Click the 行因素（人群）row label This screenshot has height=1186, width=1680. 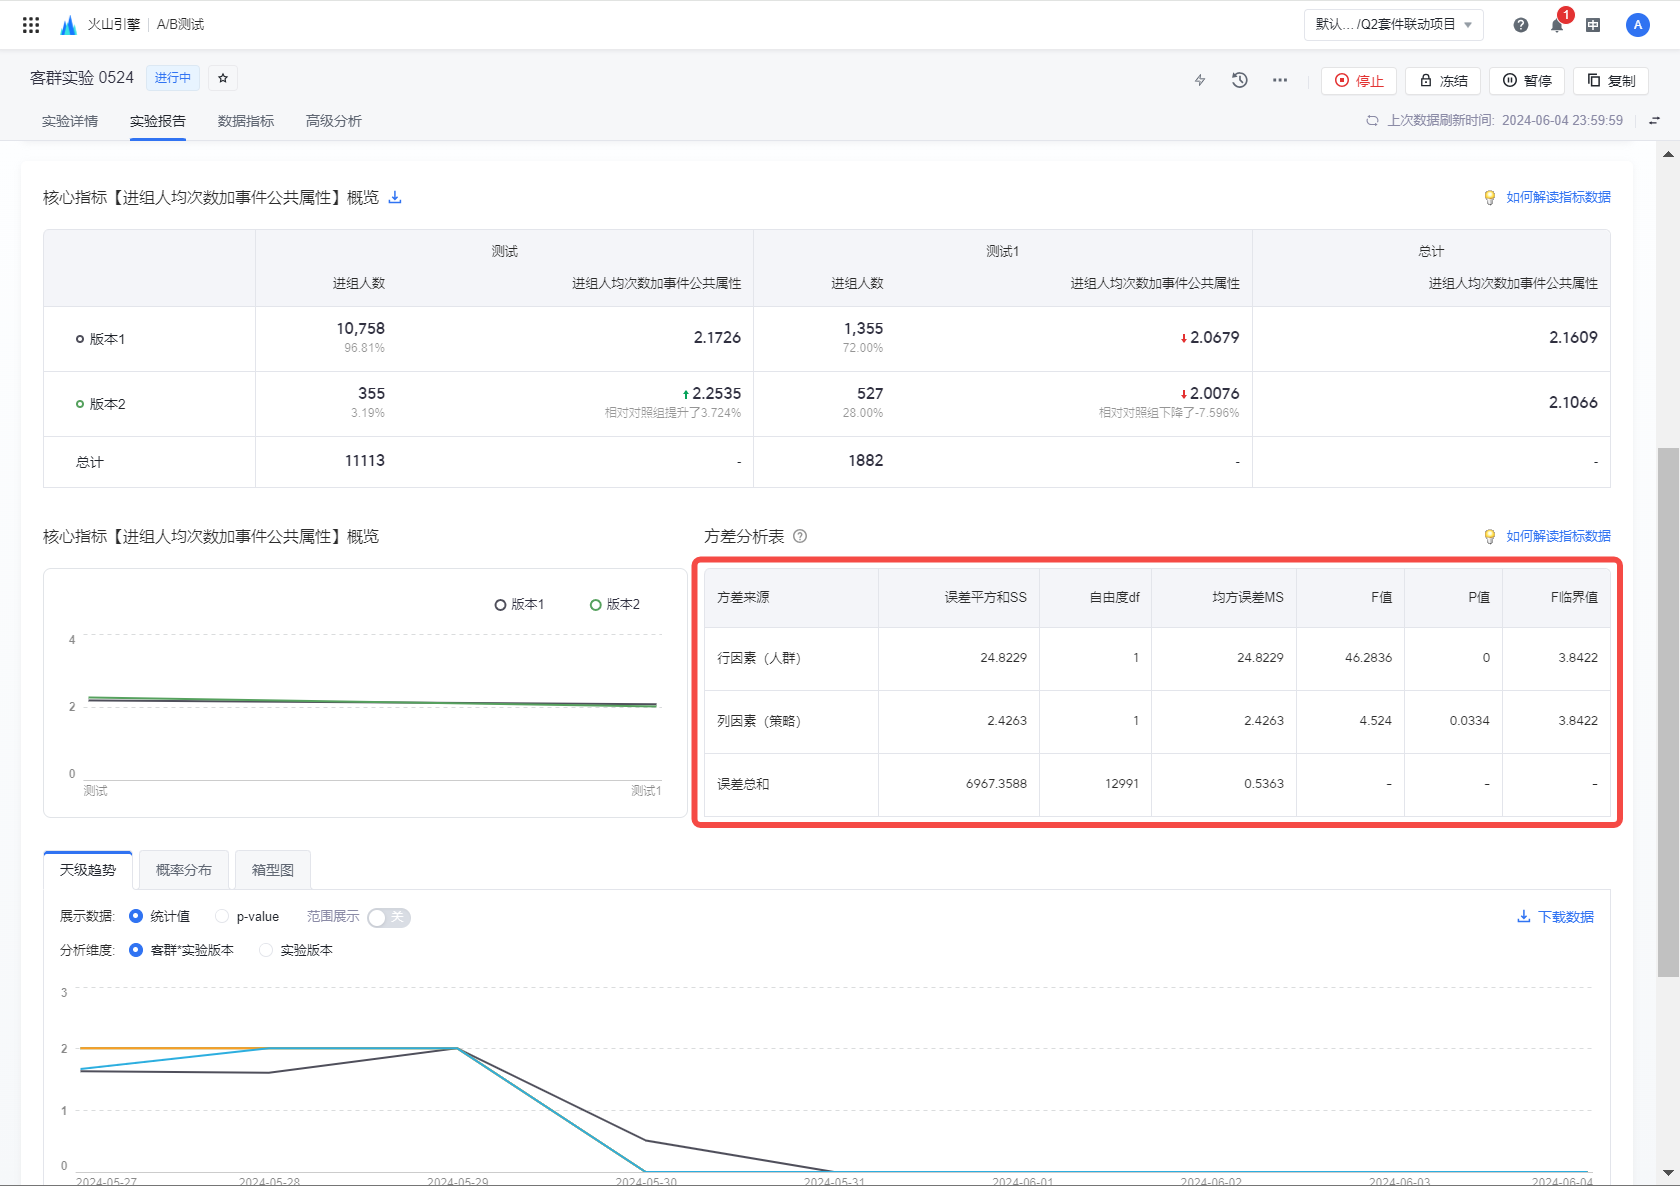click(759, 658)
